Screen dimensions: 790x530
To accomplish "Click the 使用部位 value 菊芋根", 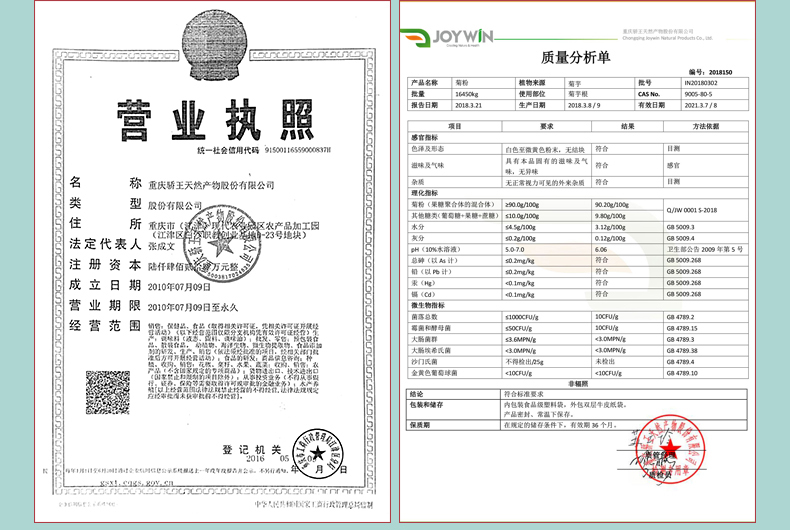I will coord(578,94).
